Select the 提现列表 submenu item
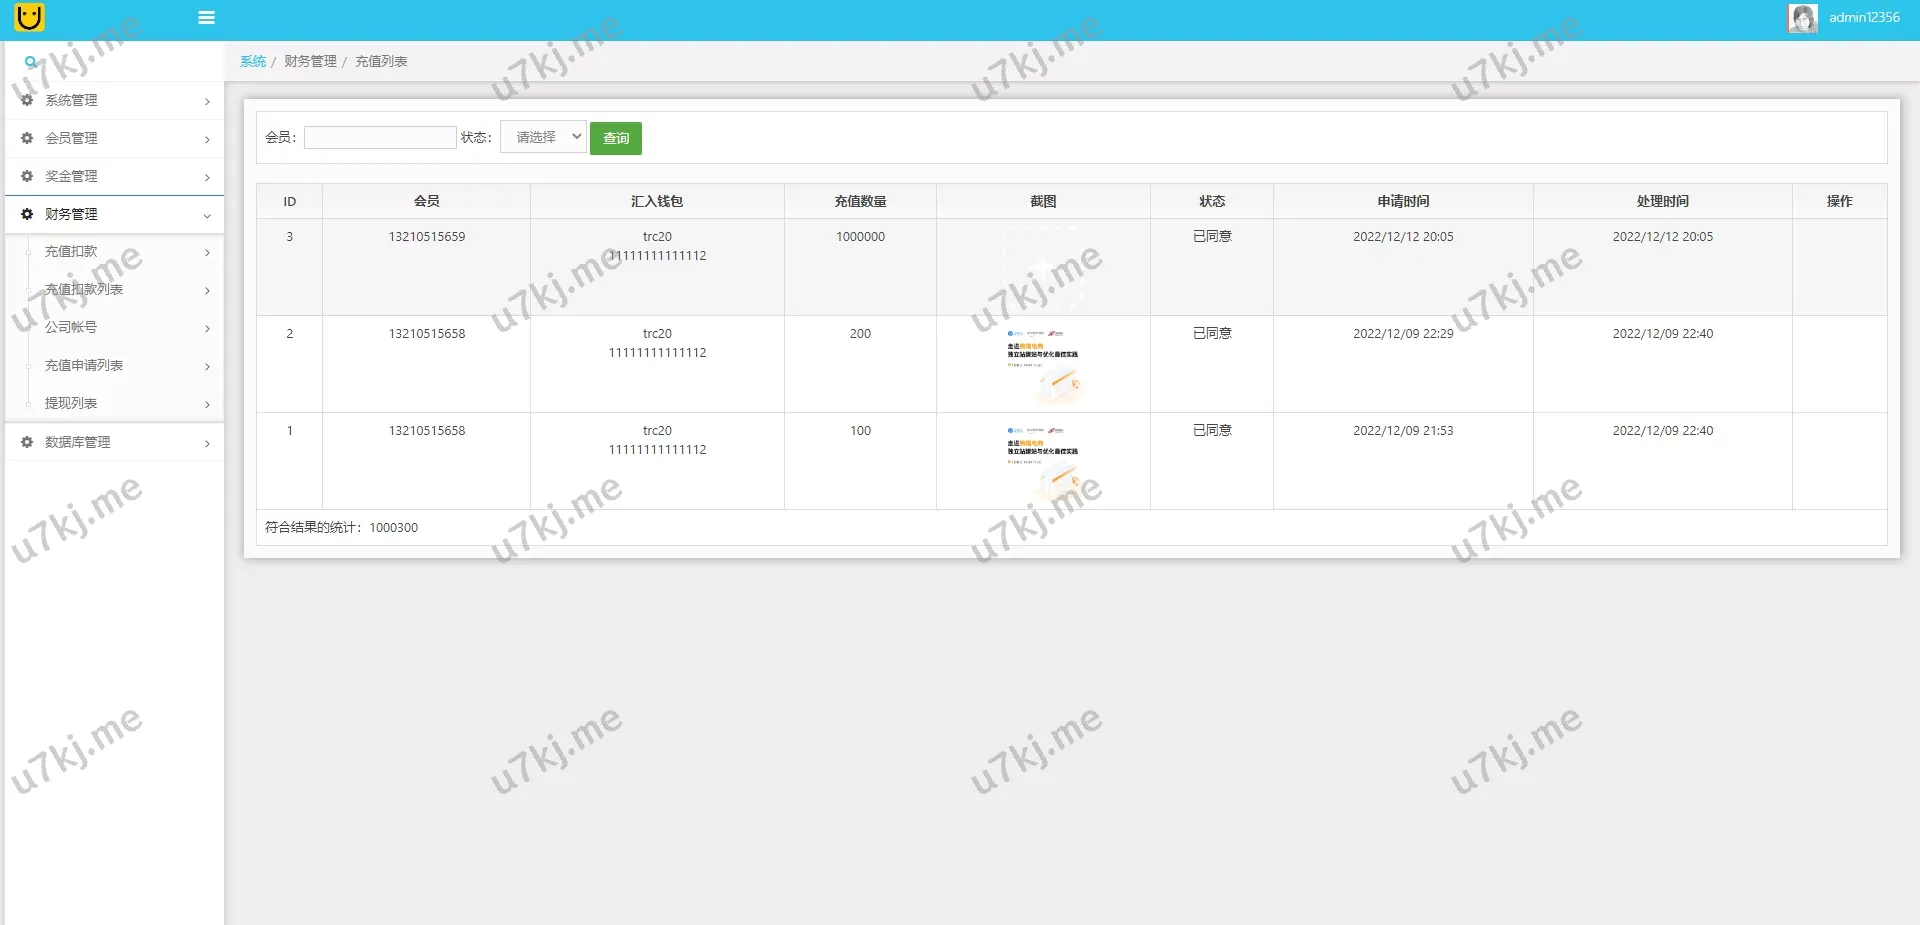 tap(71, 404)
